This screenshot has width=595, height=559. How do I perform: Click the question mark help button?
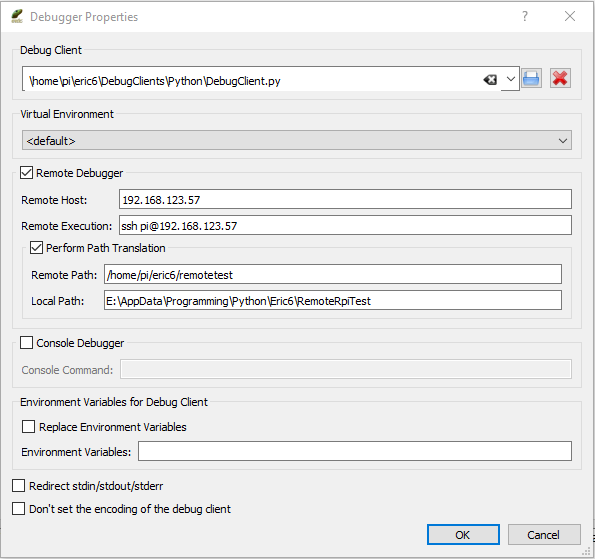pyautogui.click(x=524, y=16)
